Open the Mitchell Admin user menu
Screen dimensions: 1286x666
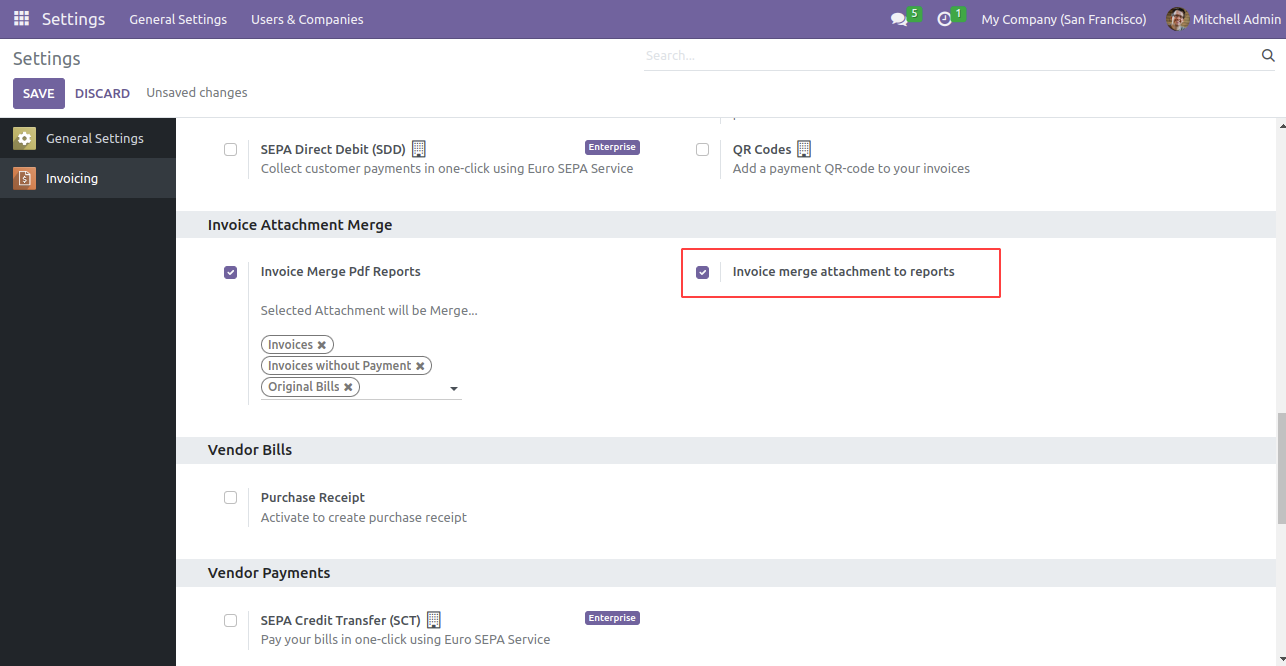pos(1223,19)
